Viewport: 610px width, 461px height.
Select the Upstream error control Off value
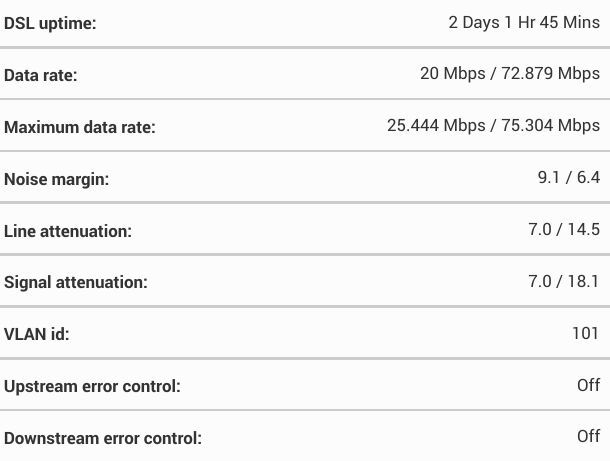point(589,386)
